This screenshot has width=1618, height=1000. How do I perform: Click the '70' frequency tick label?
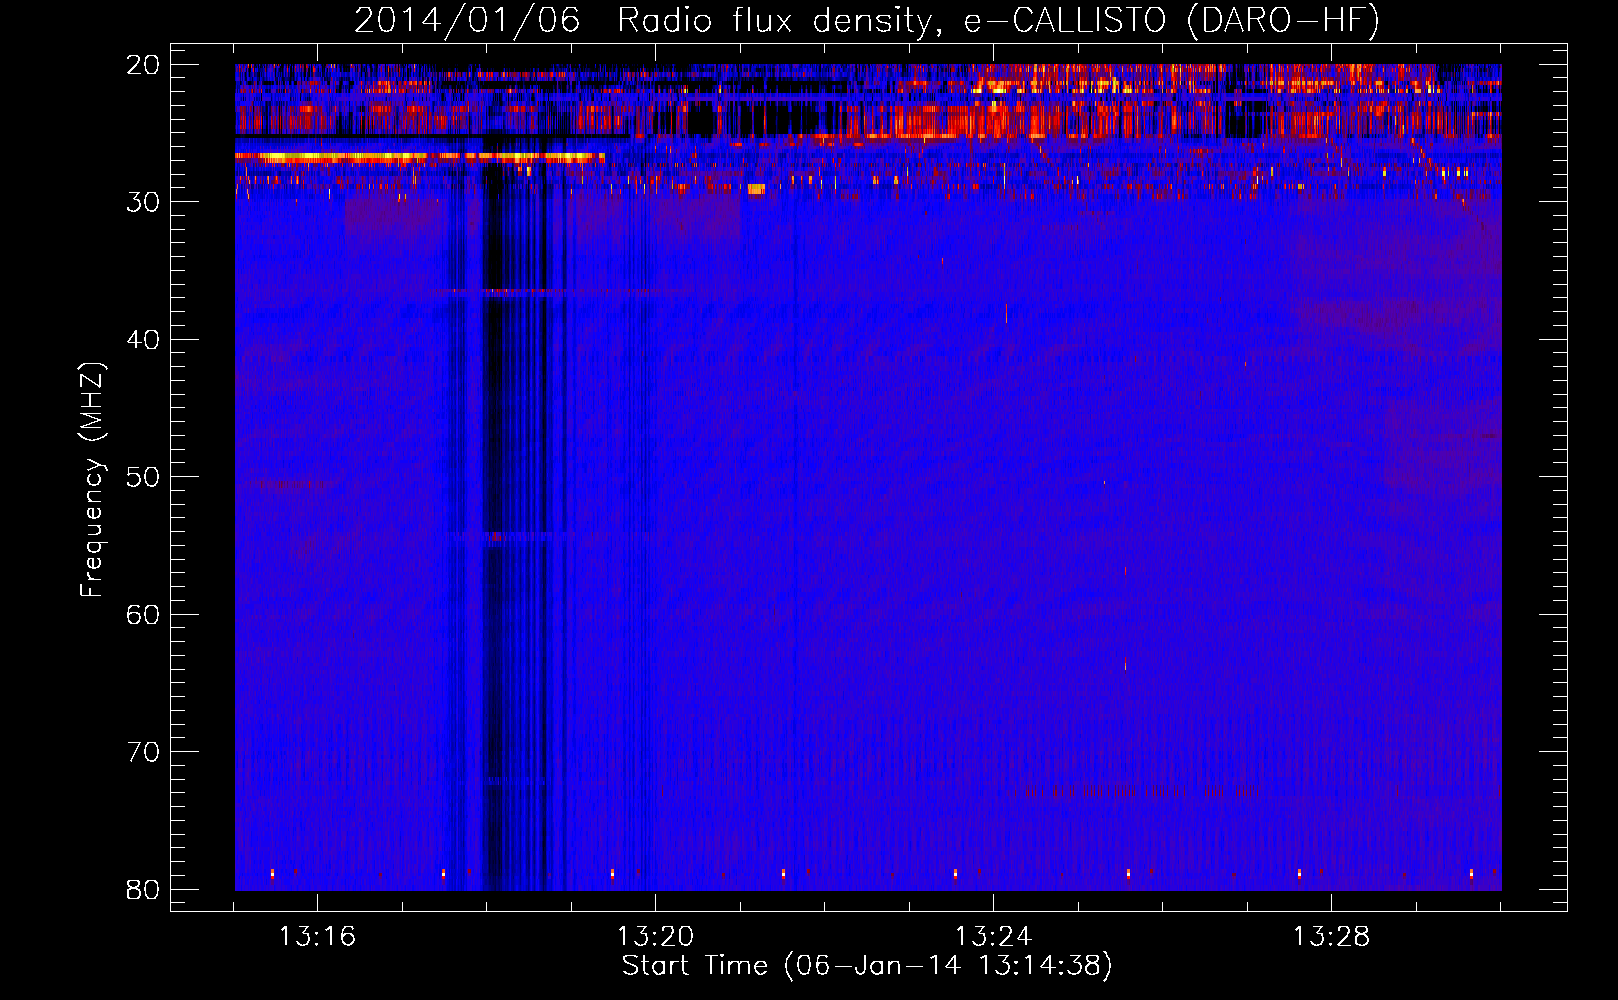[x=144, y=752]
